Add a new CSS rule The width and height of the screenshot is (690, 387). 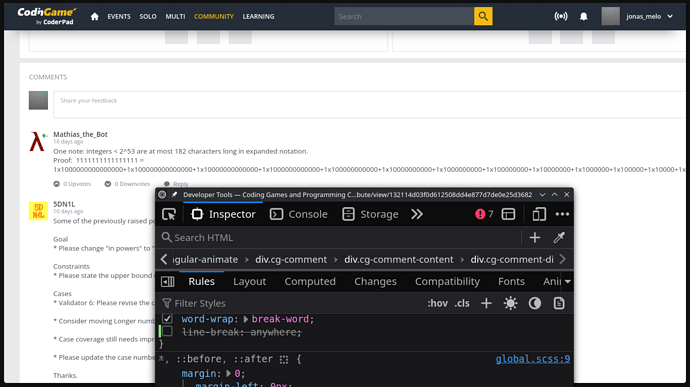[x=486, y=303]
